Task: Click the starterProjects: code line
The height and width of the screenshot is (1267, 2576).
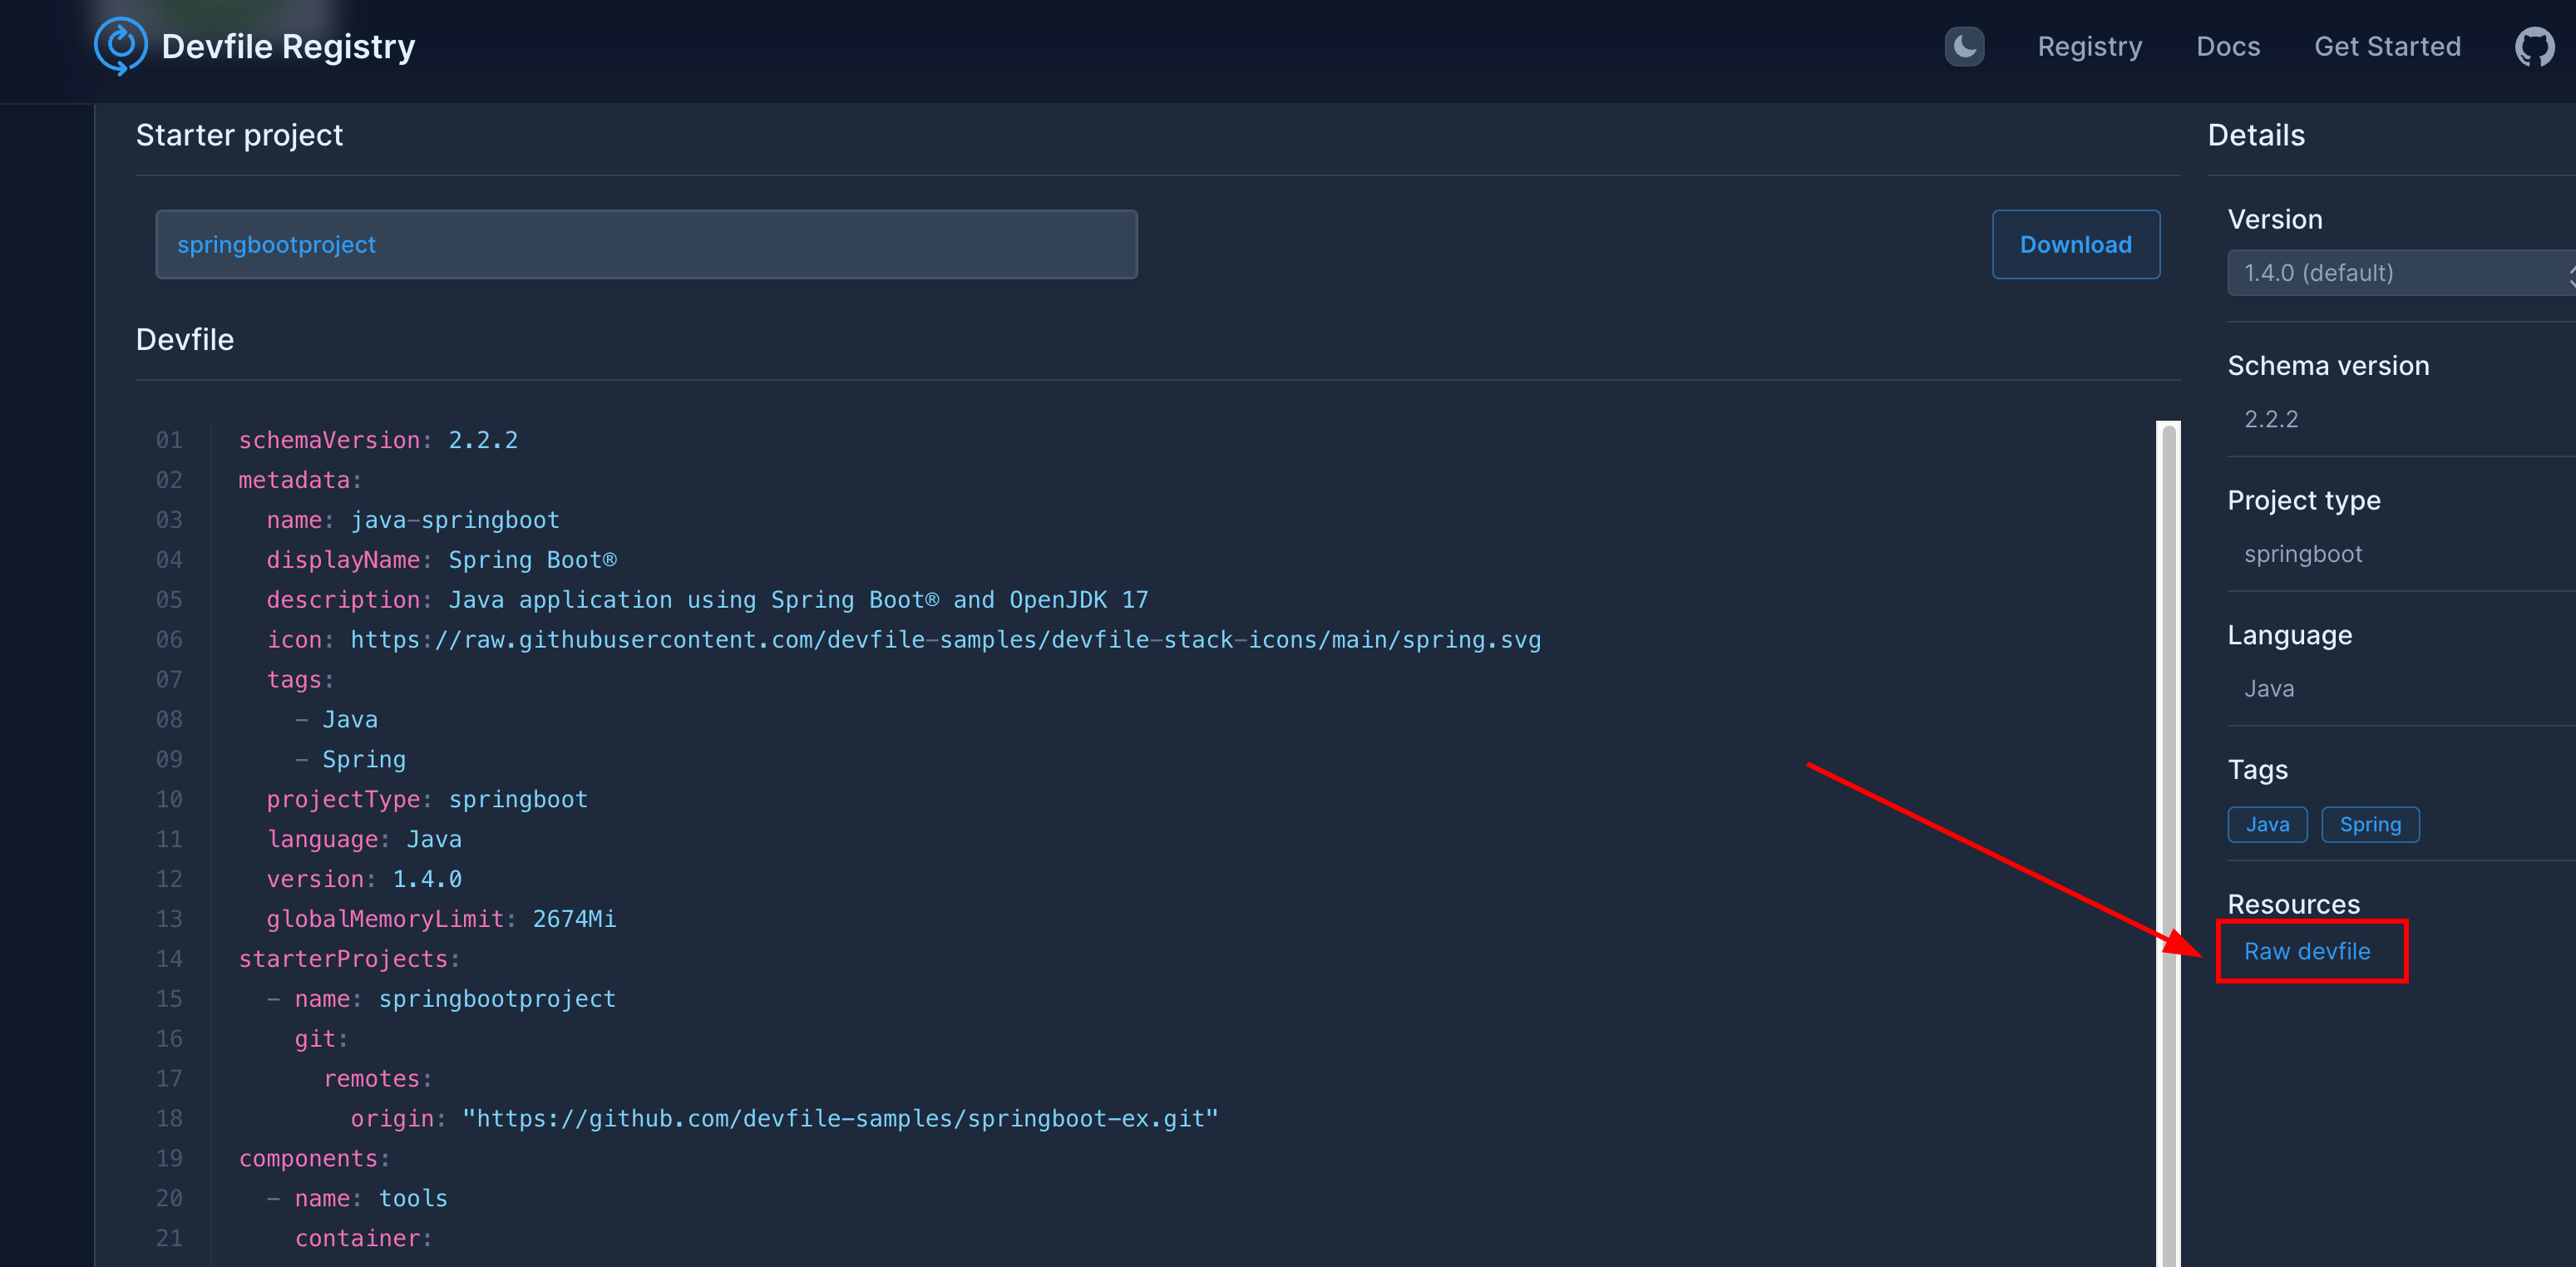Action: (x=349, y=959)
